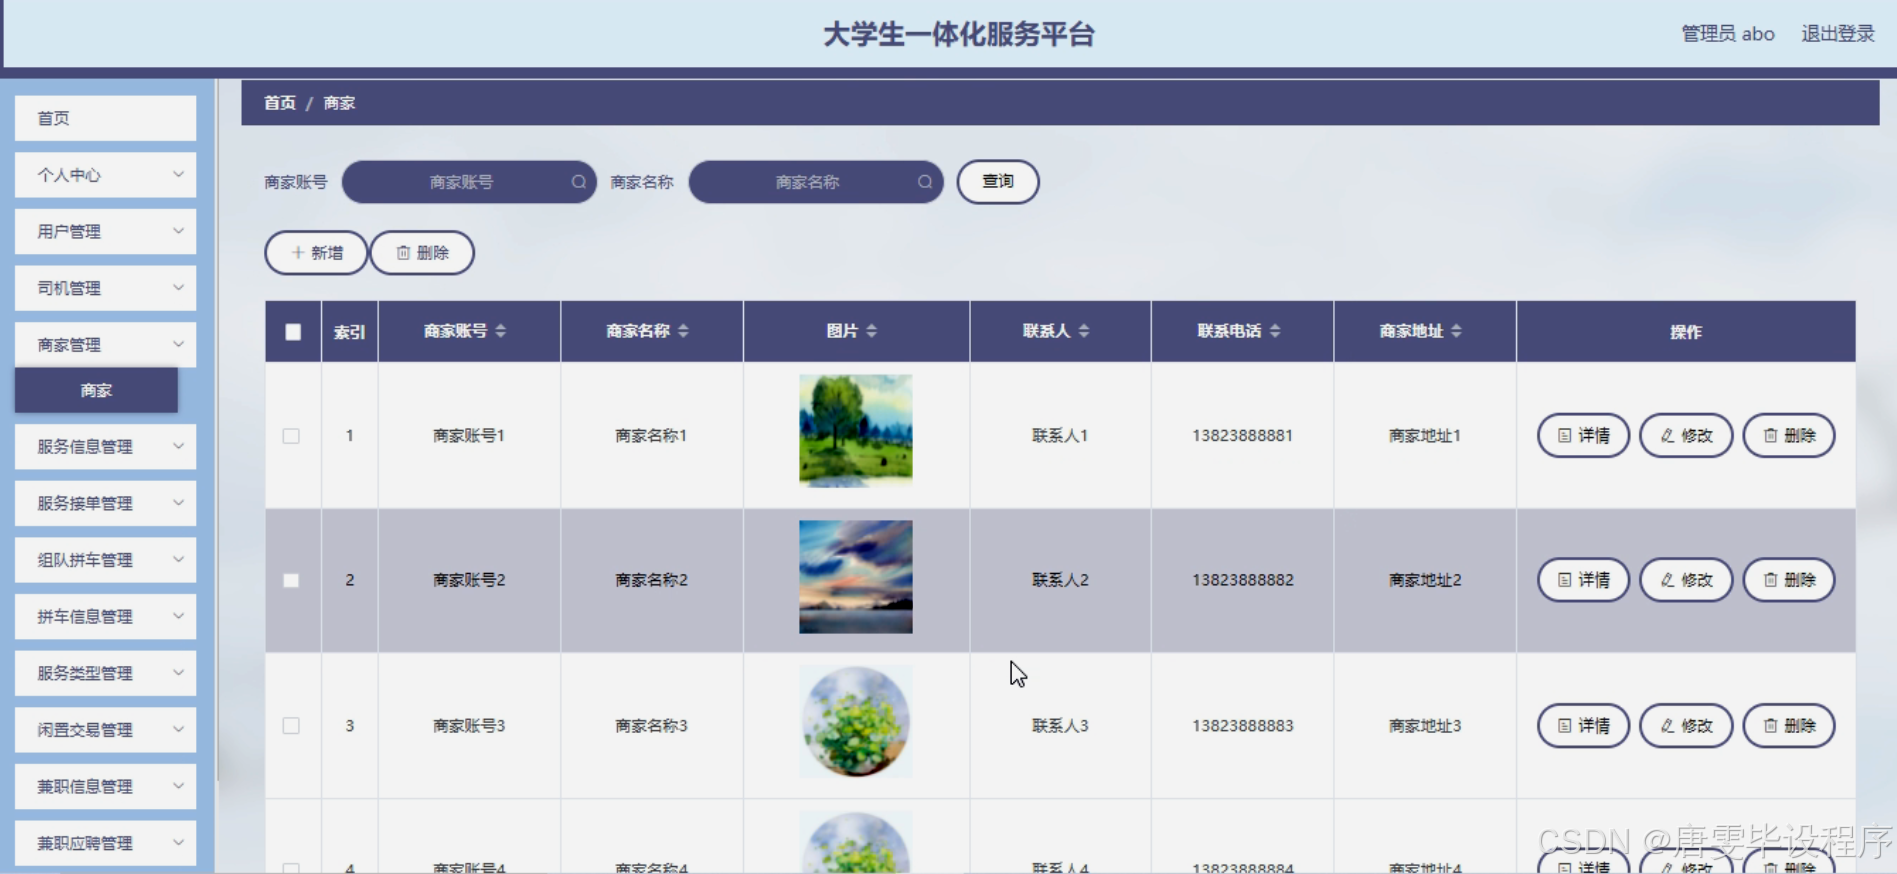1897x874 pixels.
Task: Click search icon in 商家名称 field
Action: pos(925,182)
